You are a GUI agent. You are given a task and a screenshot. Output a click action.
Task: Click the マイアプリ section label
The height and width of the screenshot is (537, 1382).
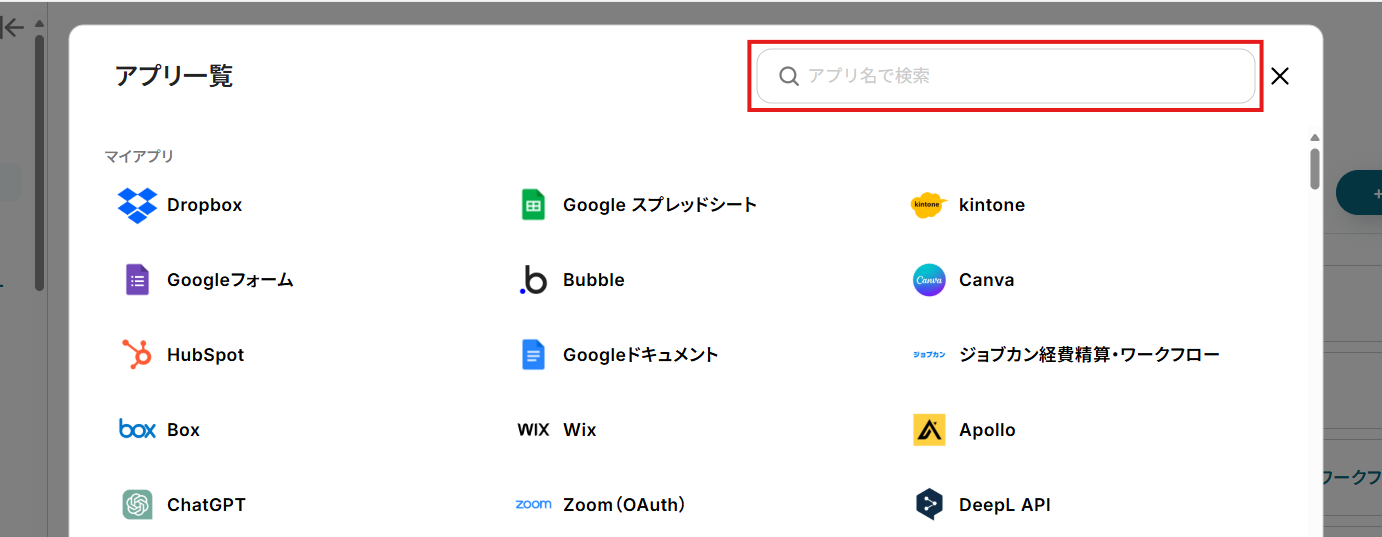click(x=139, y=156)
